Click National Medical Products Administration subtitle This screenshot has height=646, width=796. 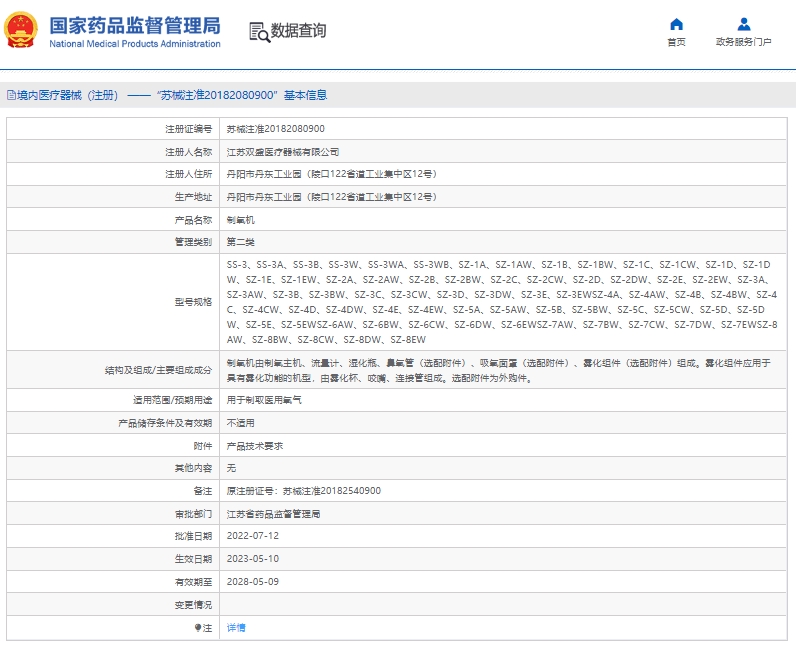point(135,44)
